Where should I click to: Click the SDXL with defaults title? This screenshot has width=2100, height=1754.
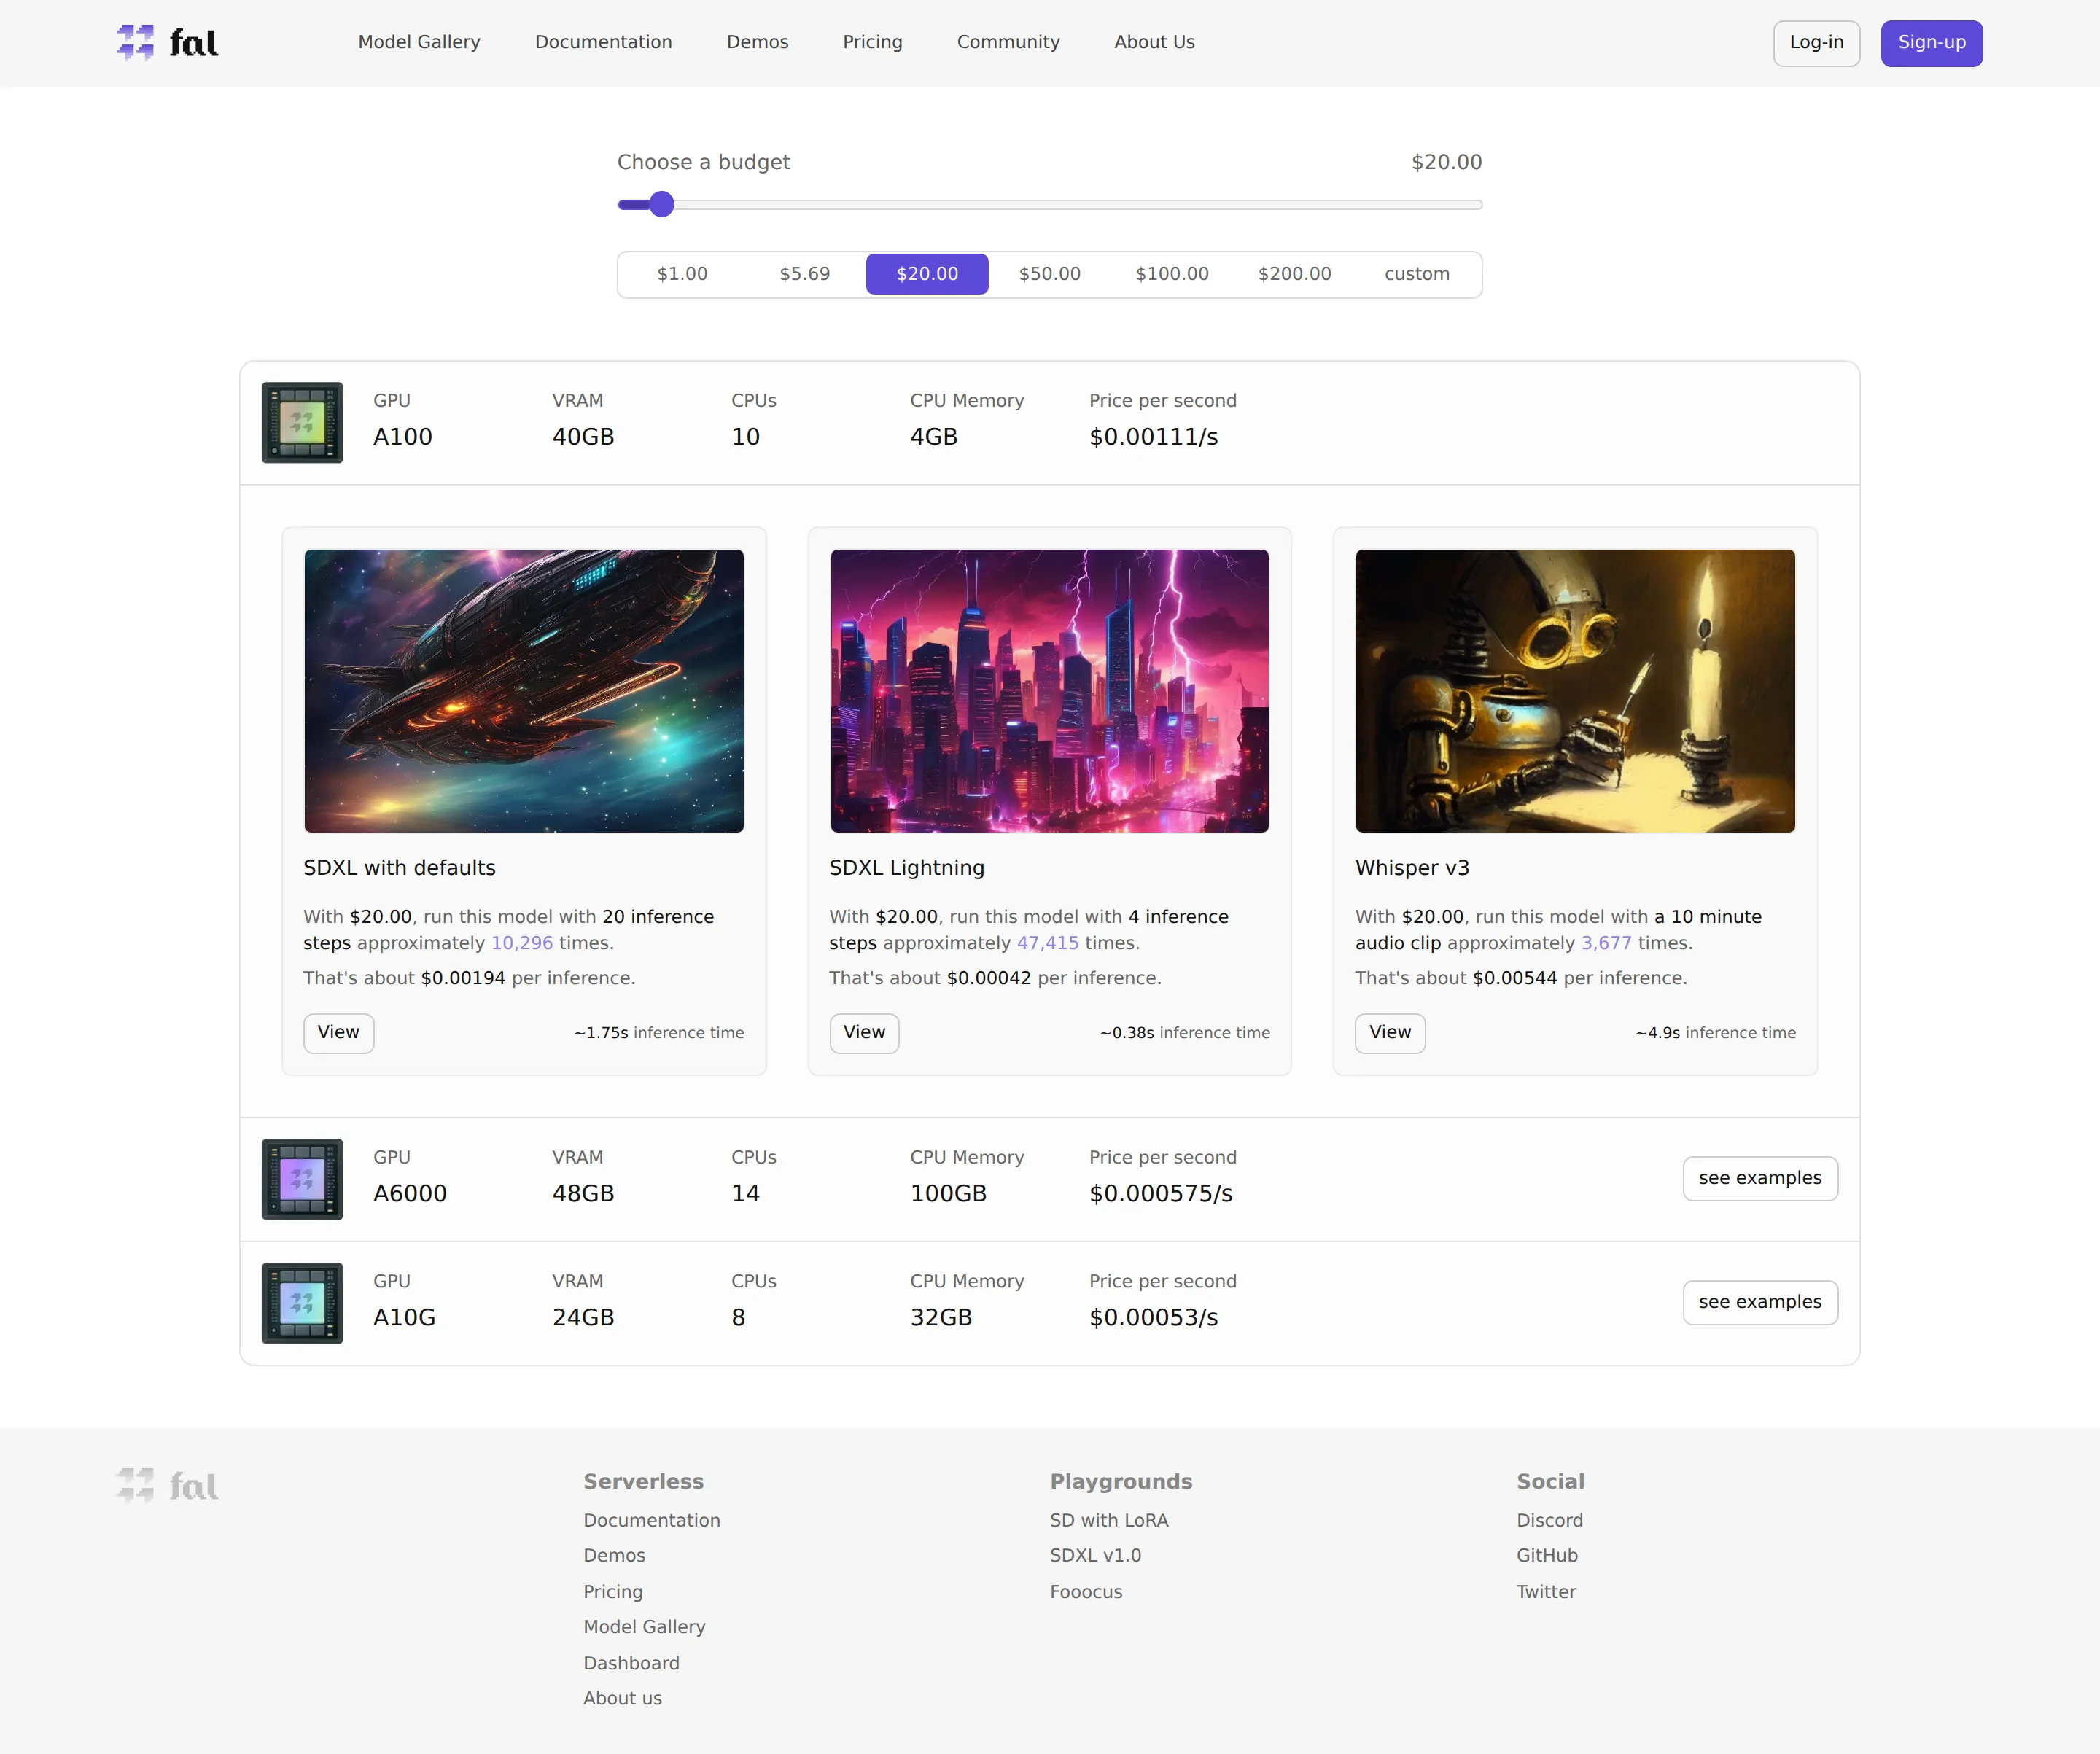(399, 868)
